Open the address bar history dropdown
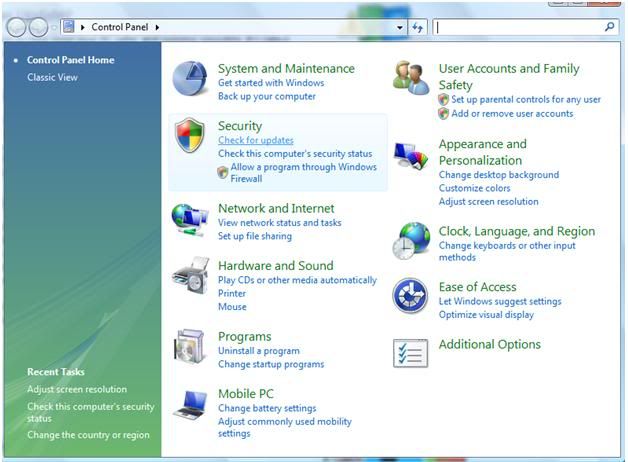The width and height of the screenshot is (628, 462). tap(399, 27)
